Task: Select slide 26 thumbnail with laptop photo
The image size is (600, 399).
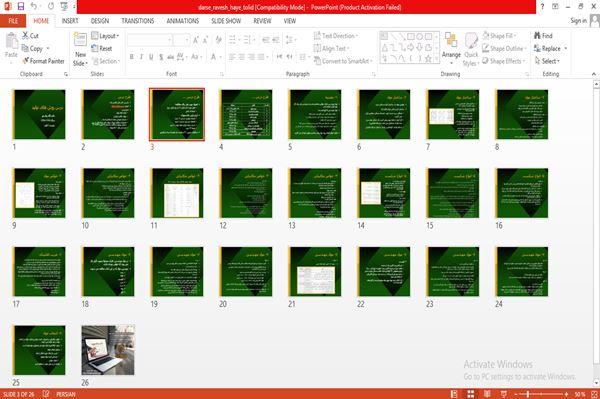Action: click(x=108, y=350)
